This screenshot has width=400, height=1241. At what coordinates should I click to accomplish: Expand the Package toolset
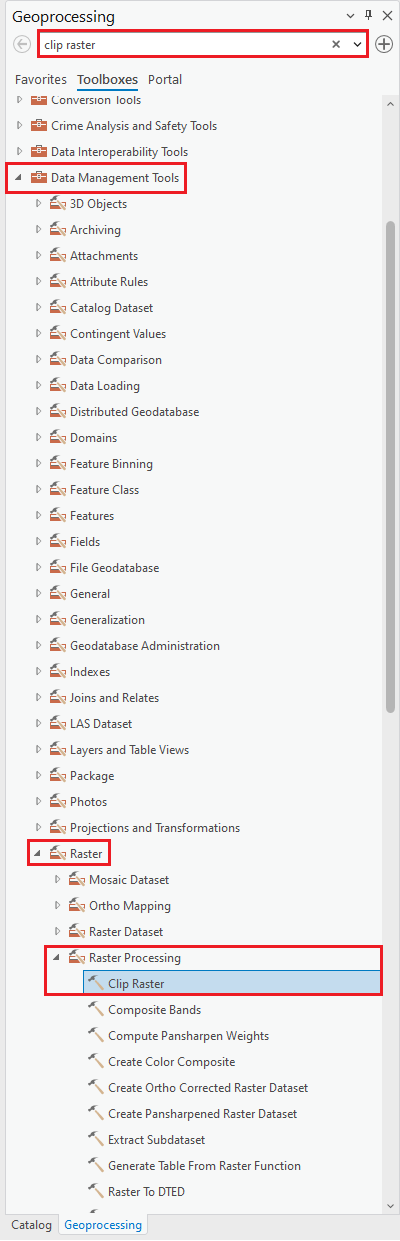click(38, 776)
